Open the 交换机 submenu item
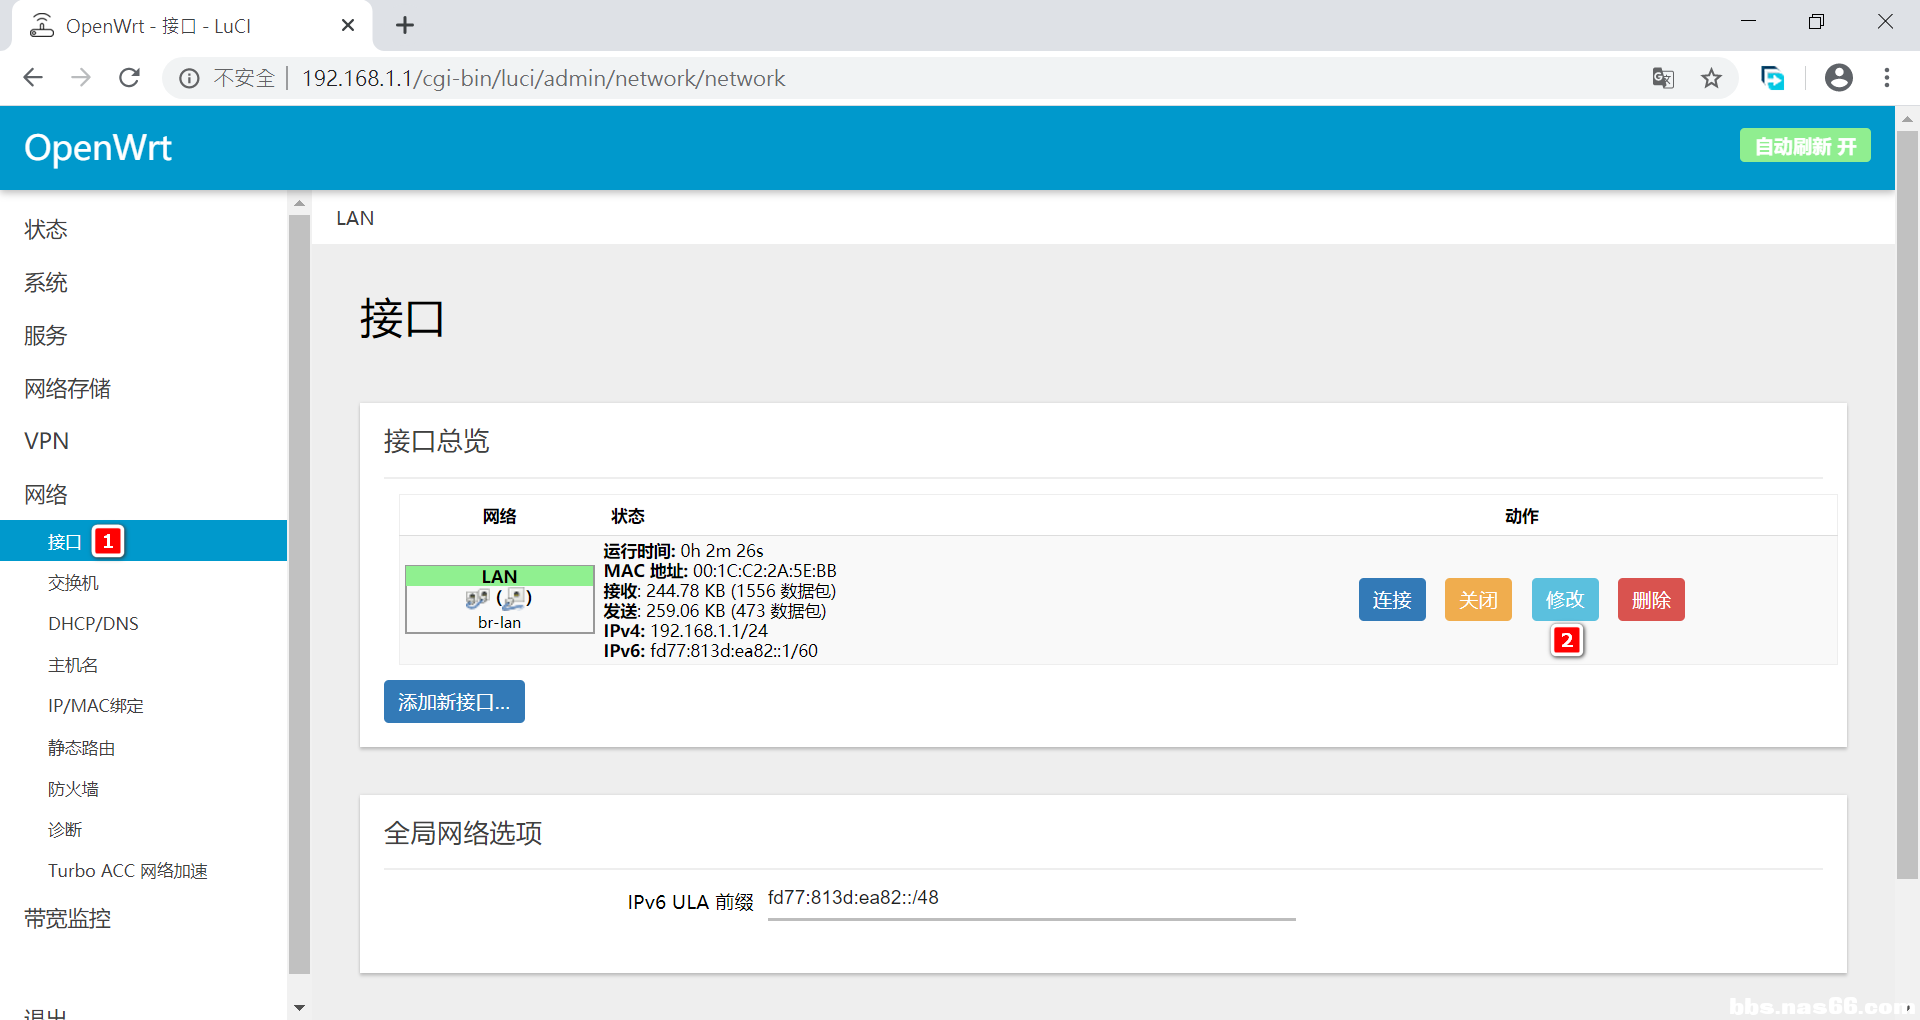This screenshot has width=1920, height=1020. click(x=73, y=583)
